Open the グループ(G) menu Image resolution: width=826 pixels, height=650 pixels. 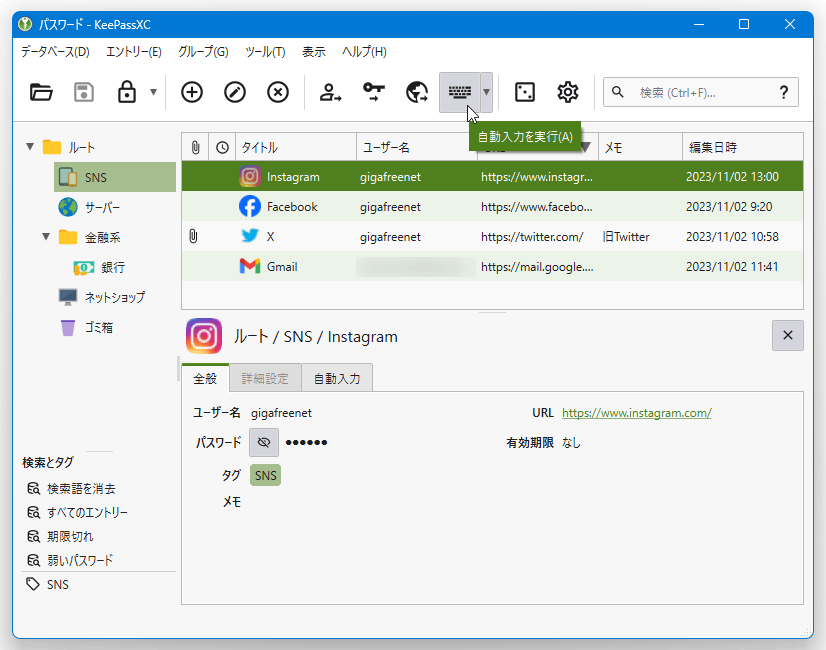click(203, 52)
